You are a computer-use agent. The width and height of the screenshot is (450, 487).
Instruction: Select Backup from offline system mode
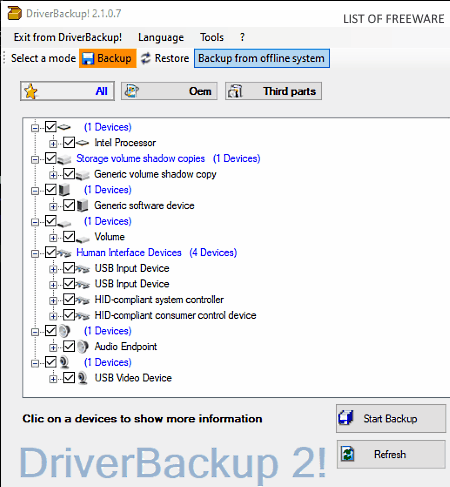pyautogui.click(x=262, y=58)
